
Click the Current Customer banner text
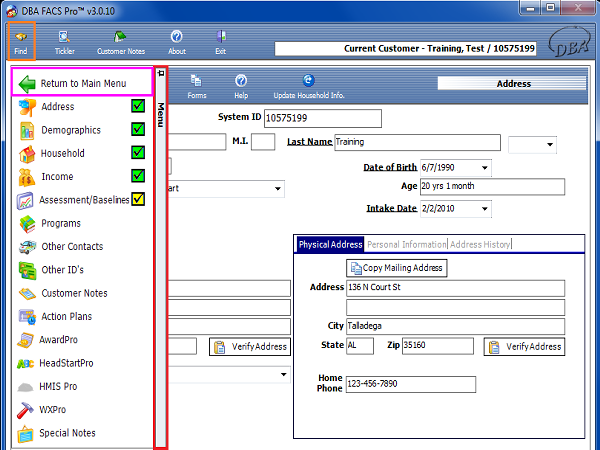pyautogui.click(x=439, y=49)
